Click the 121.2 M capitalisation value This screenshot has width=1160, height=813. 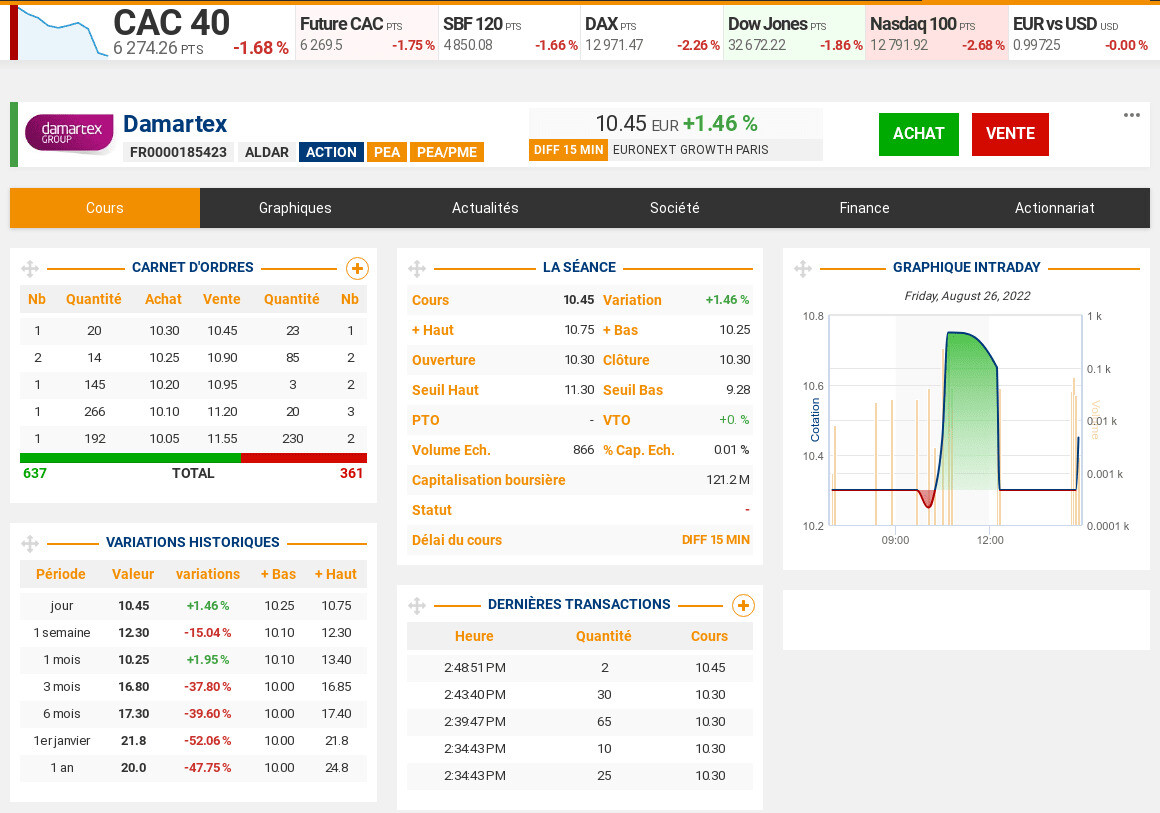(728, 480)
